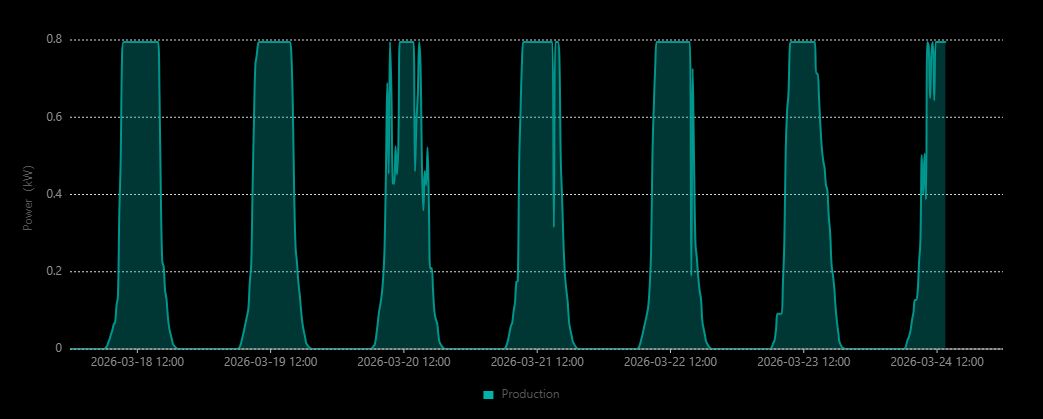This screenshot has height=419, width=1043.
Task: Select the March 19 production plateau top
Action: coord(274,42)
